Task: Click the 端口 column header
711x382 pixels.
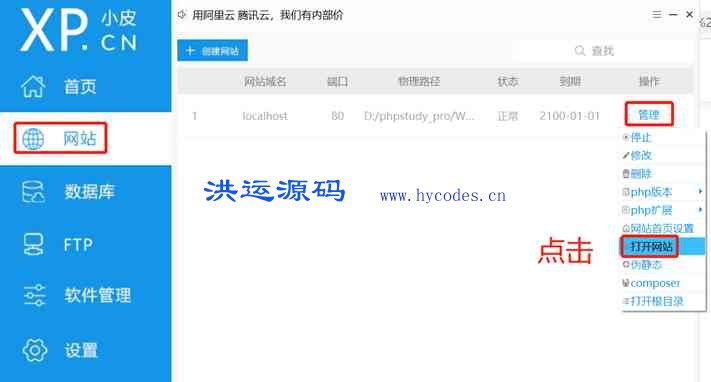Action: 338,81
